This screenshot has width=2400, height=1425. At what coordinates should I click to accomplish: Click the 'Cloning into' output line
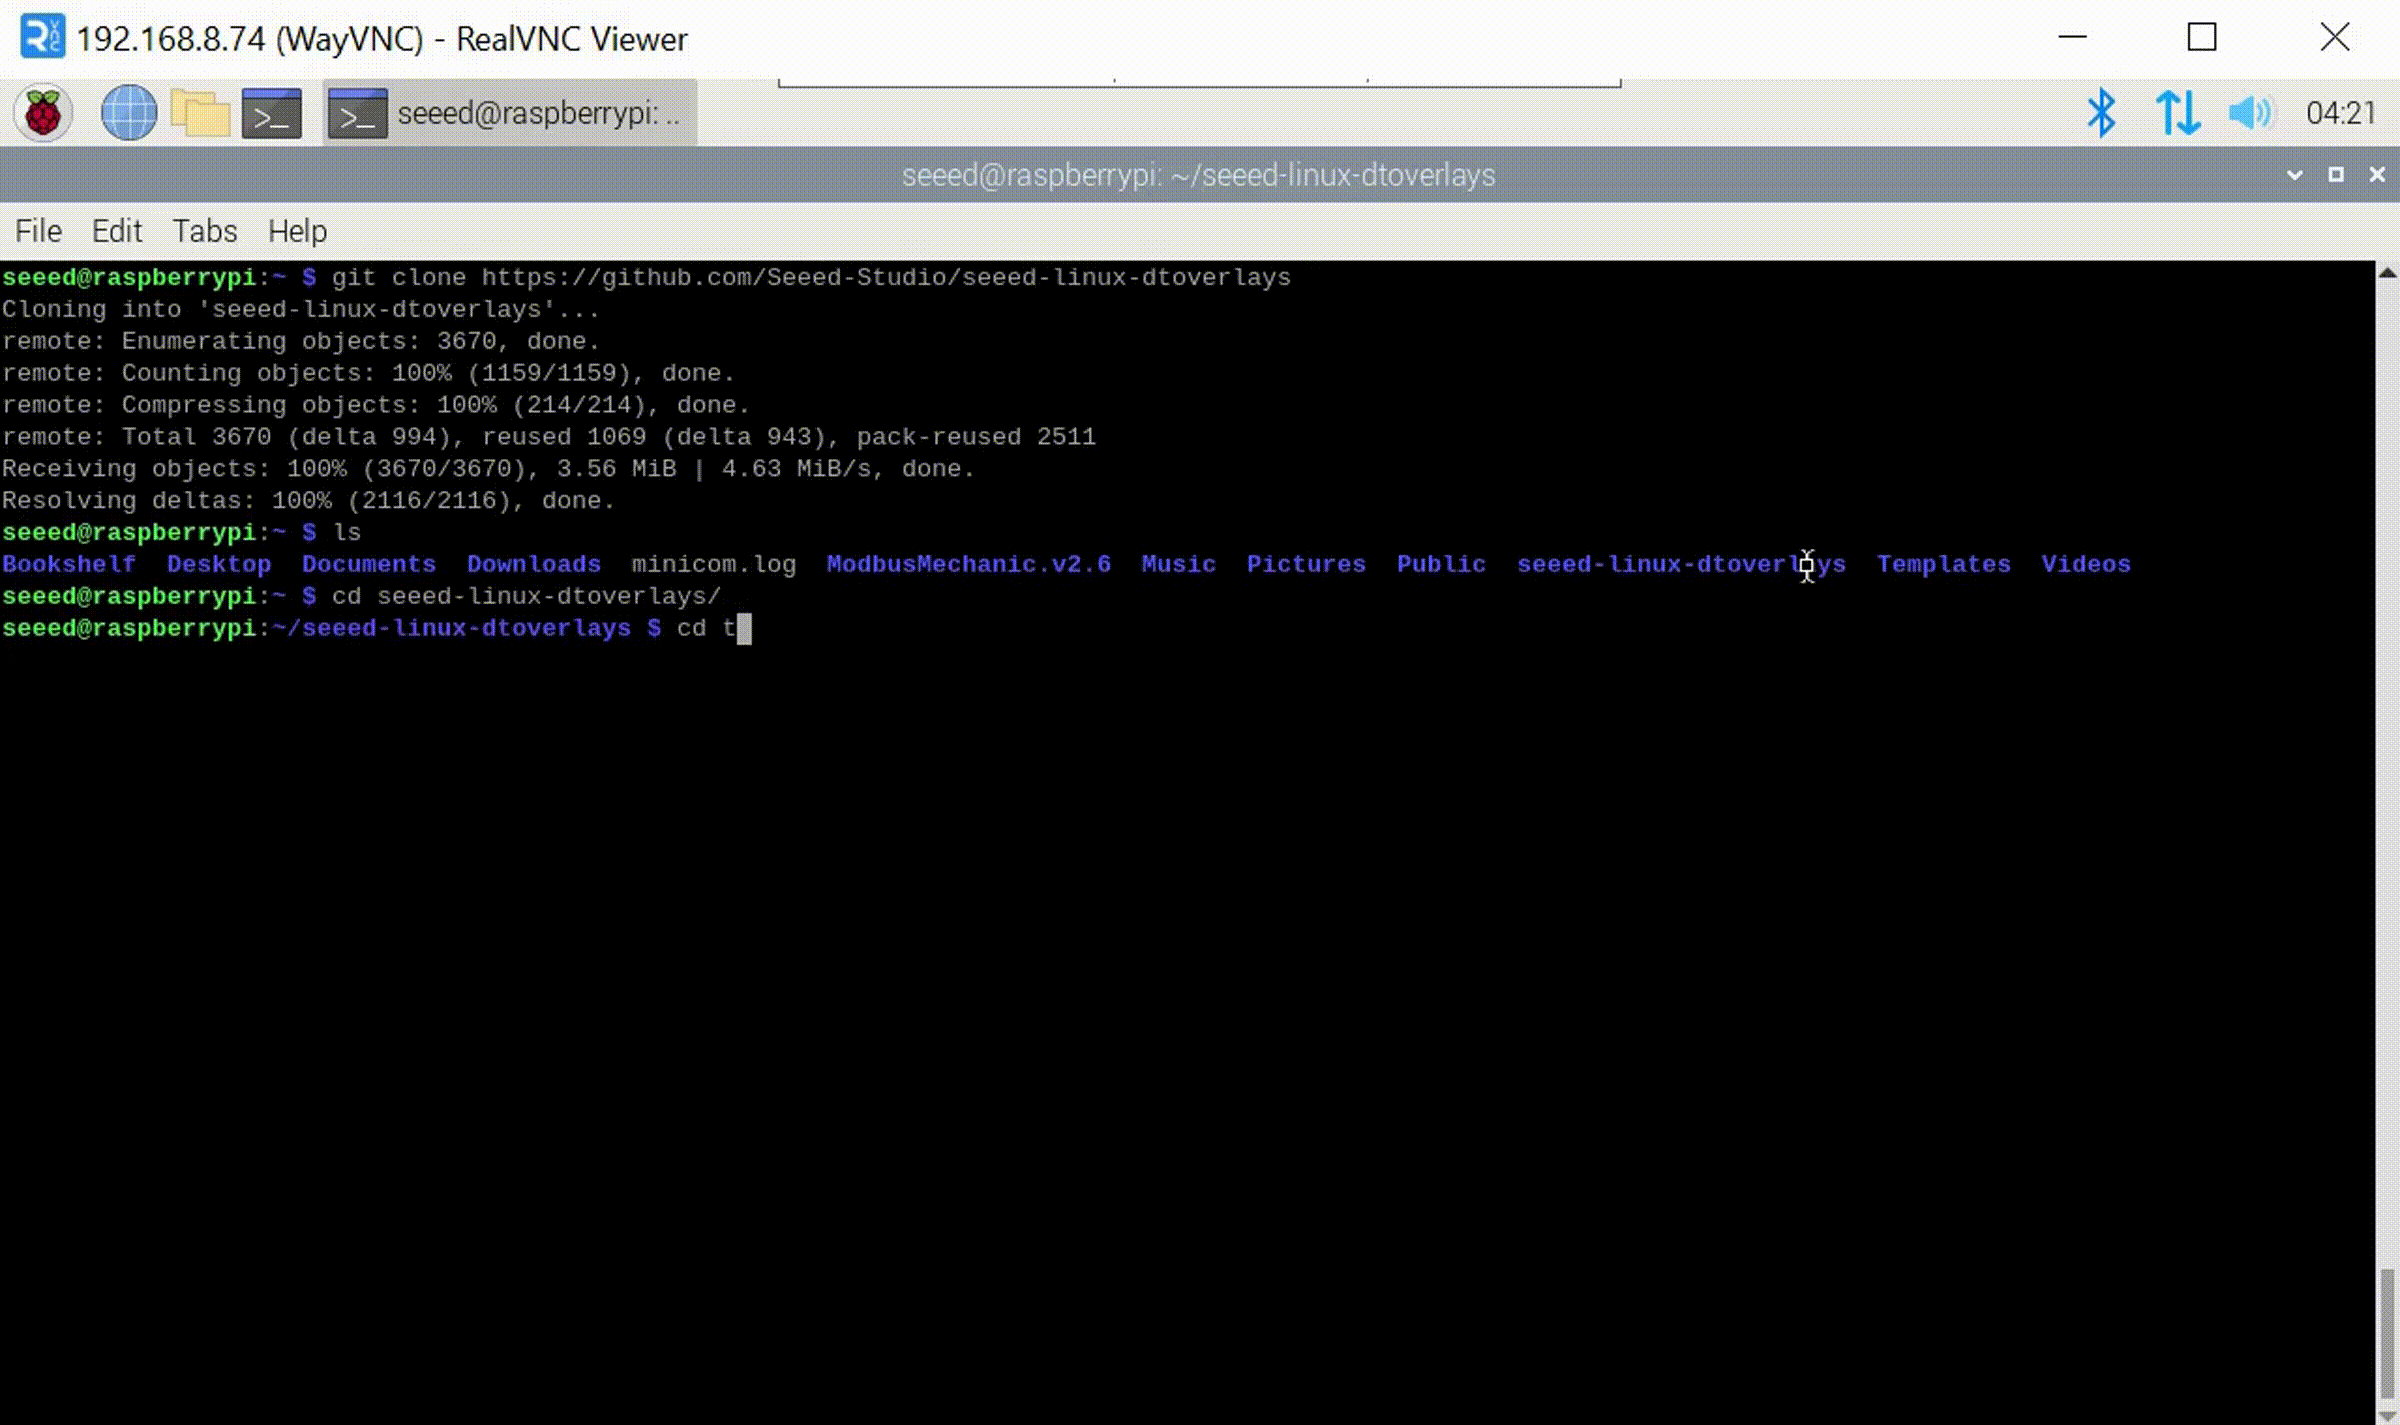[301, 309]
